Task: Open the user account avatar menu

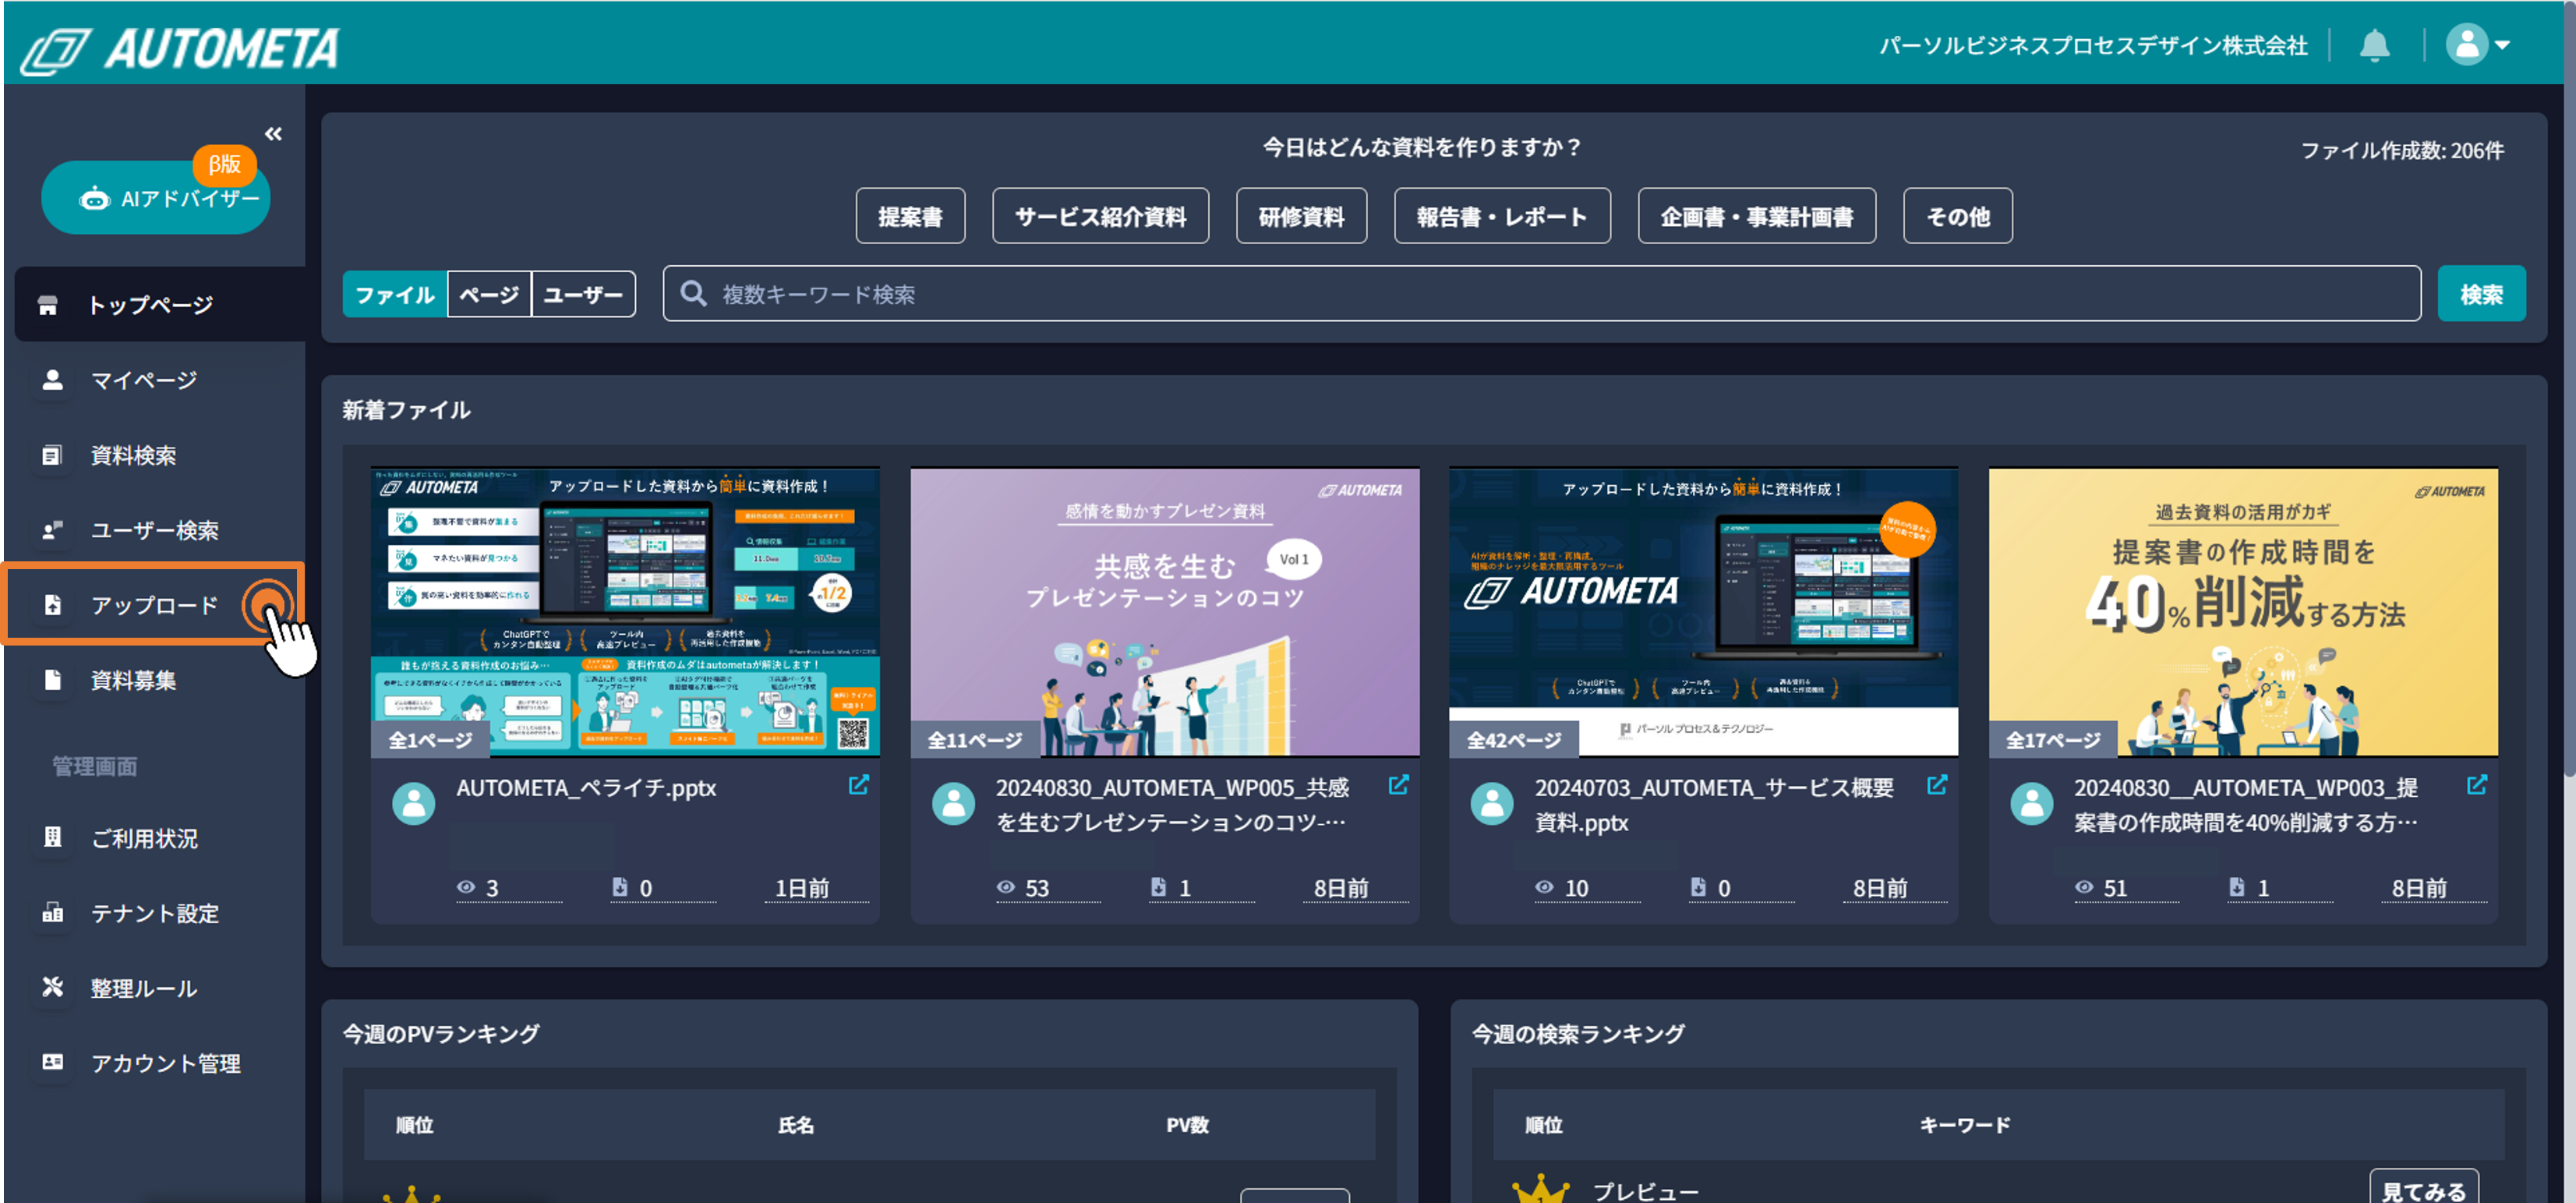Action: pyautogui.click(x=2477, y=45)
